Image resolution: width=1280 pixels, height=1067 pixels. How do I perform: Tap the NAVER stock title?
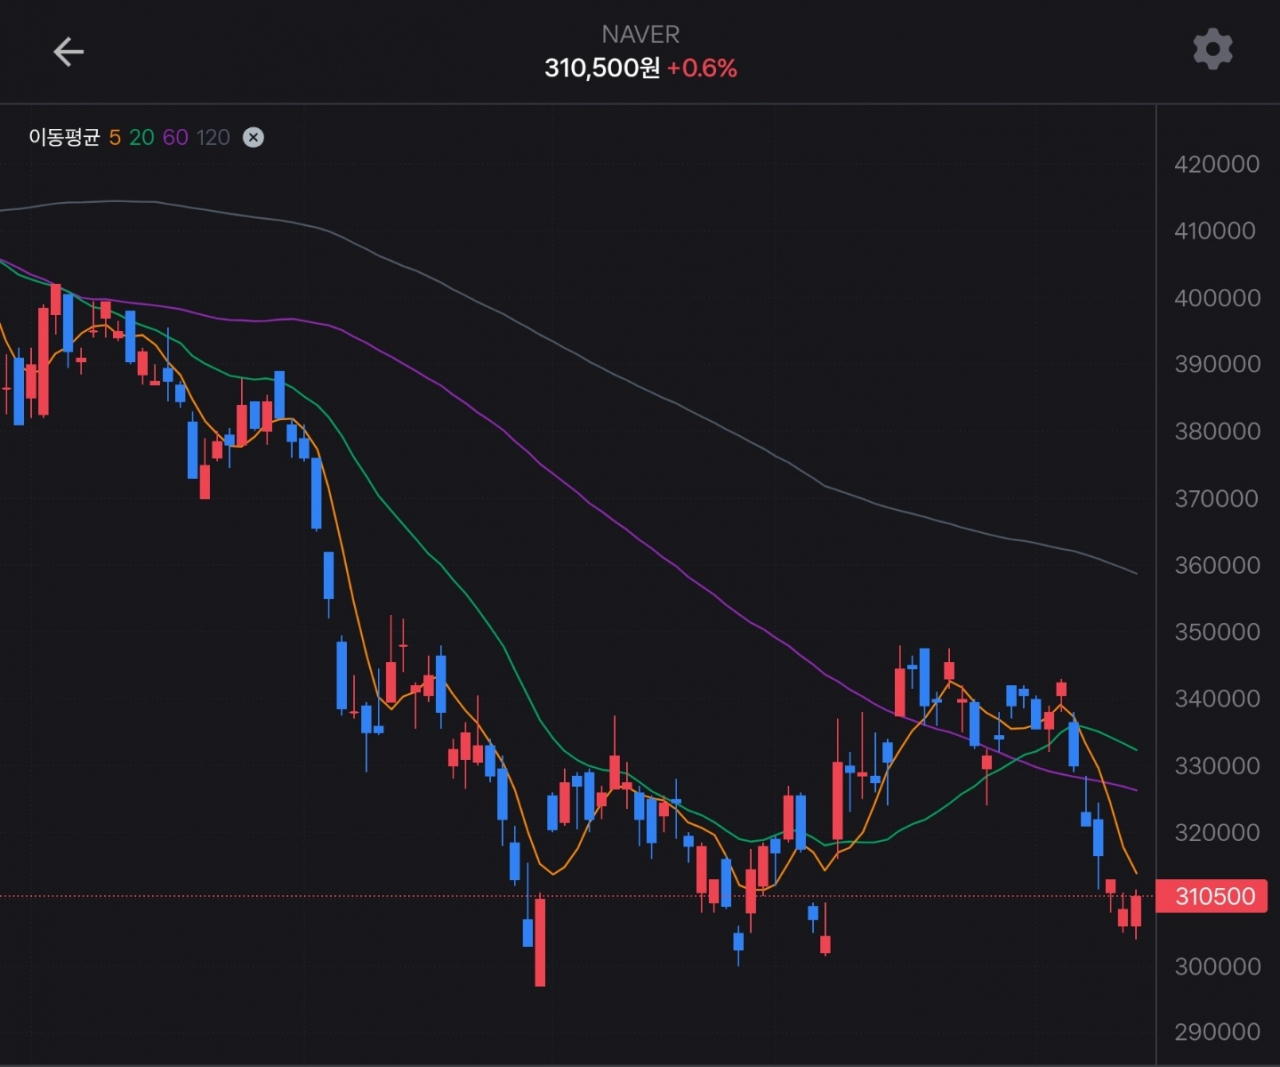pos(641,34)
